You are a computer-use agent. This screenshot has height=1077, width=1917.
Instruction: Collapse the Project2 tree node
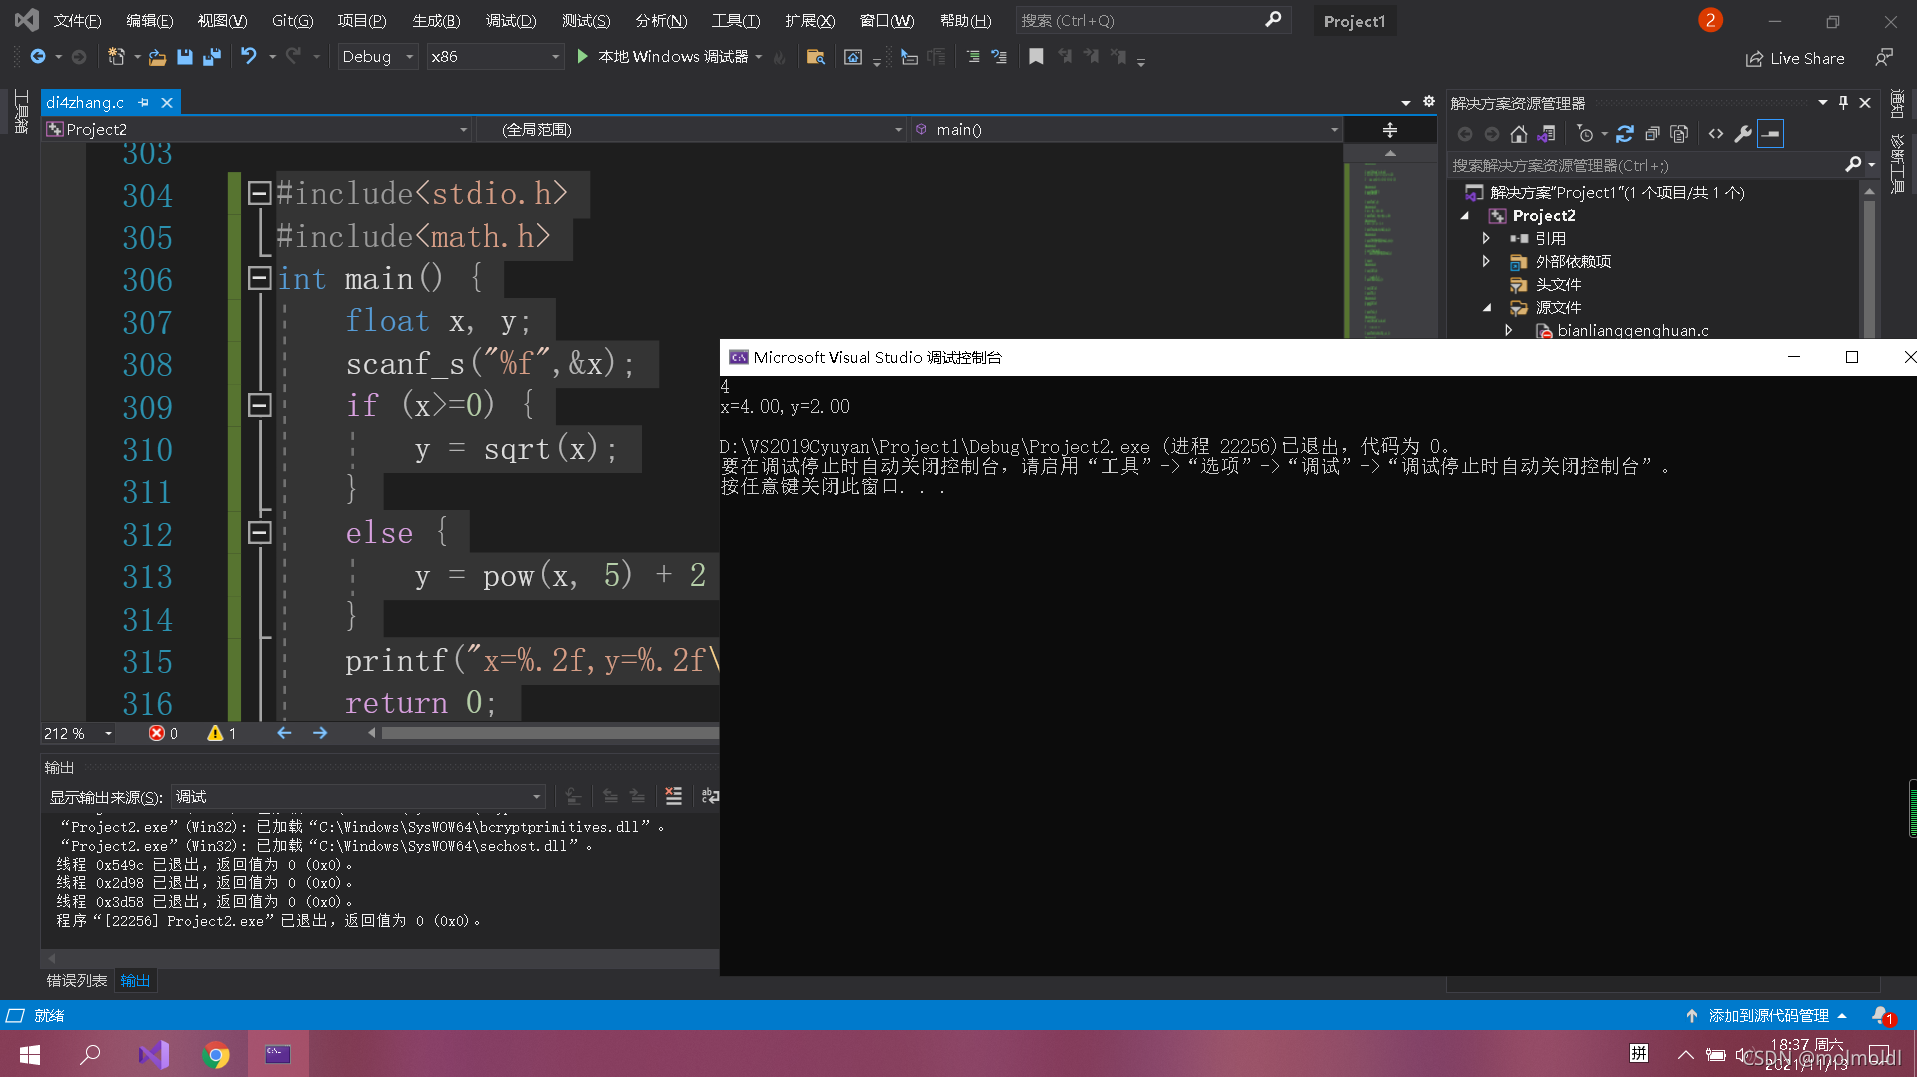tap(1466, 216)
